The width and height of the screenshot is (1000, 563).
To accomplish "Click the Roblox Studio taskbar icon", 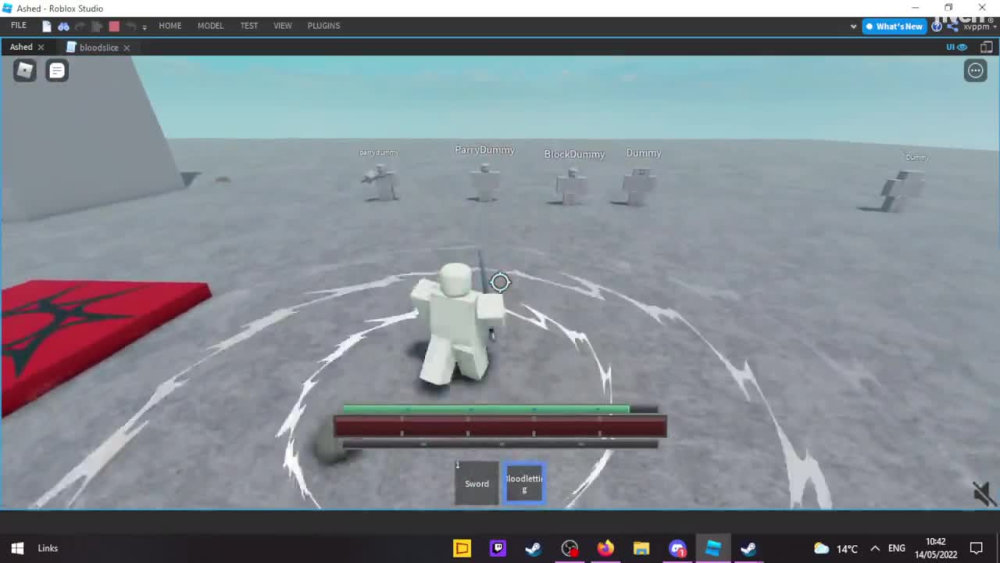I will (x=713, y=548).
